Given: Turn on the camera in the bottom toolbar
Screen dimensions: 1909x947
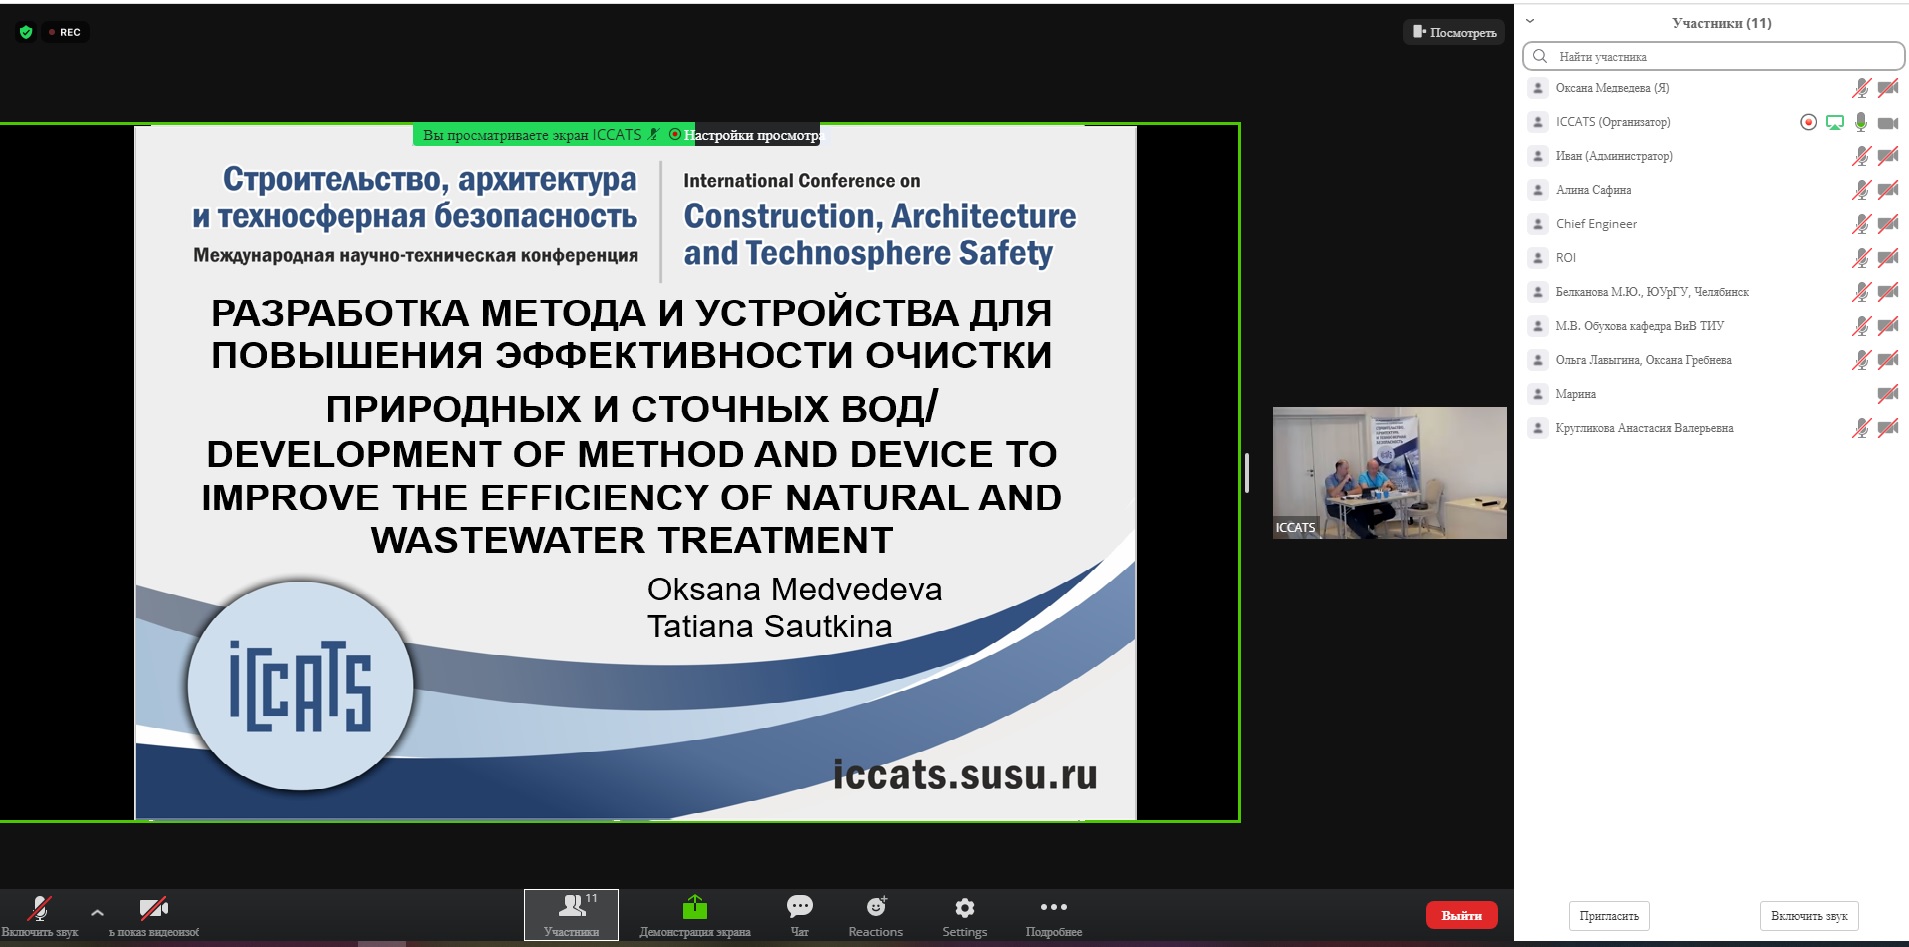Looking at the screenshot, I should (x=153, y=908).
